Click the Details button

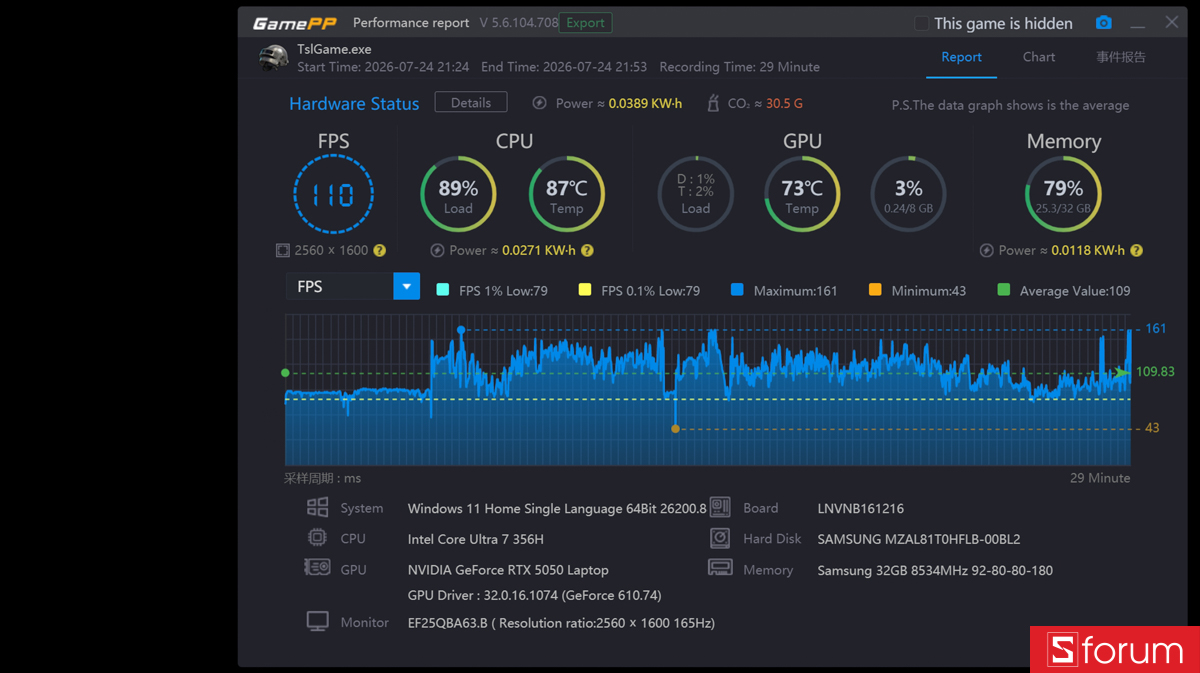(471, 103)
